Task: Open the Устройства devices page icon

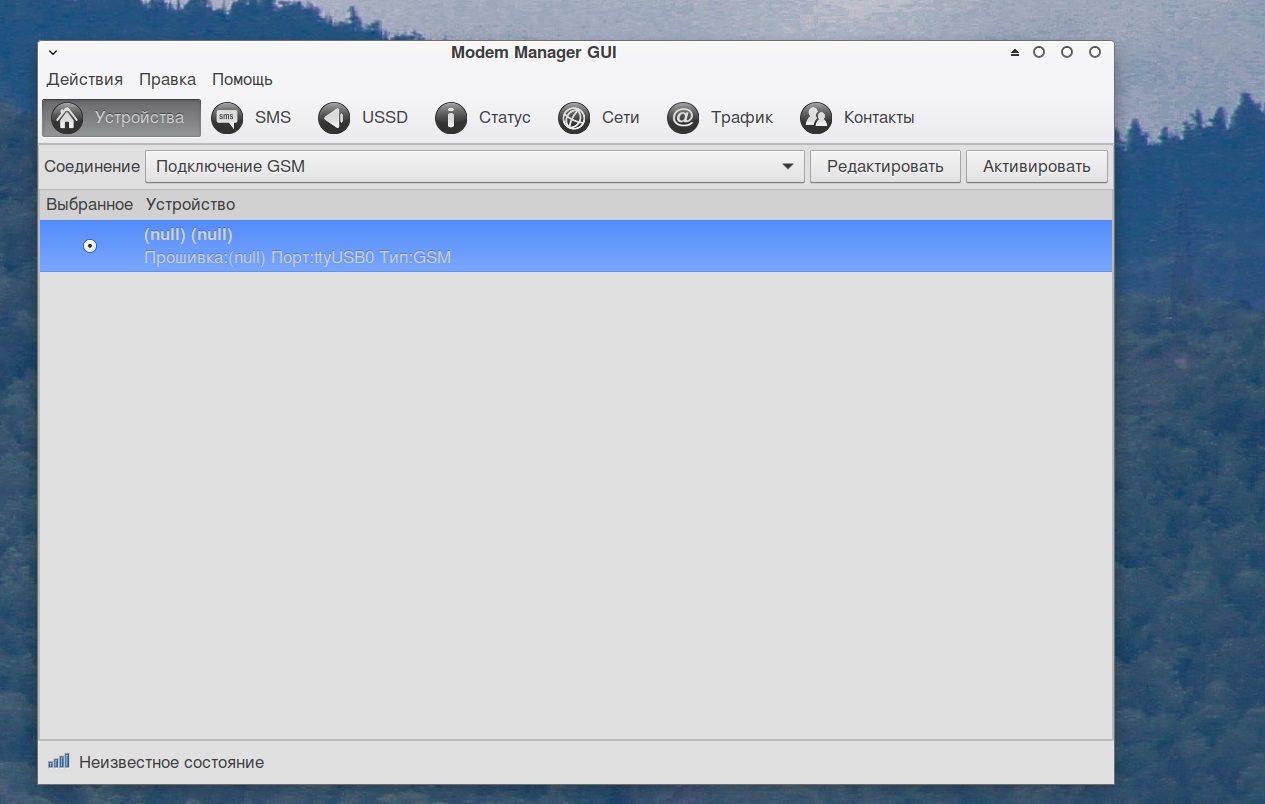Action: click(67, 118)
